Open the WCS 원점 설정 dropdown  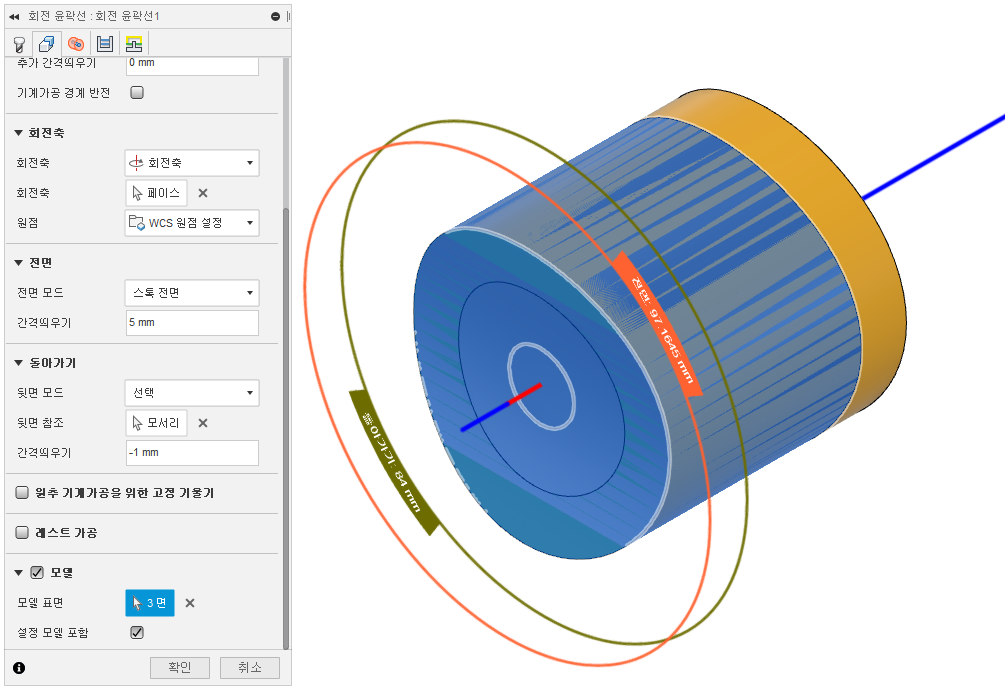[x=192, y=222]
